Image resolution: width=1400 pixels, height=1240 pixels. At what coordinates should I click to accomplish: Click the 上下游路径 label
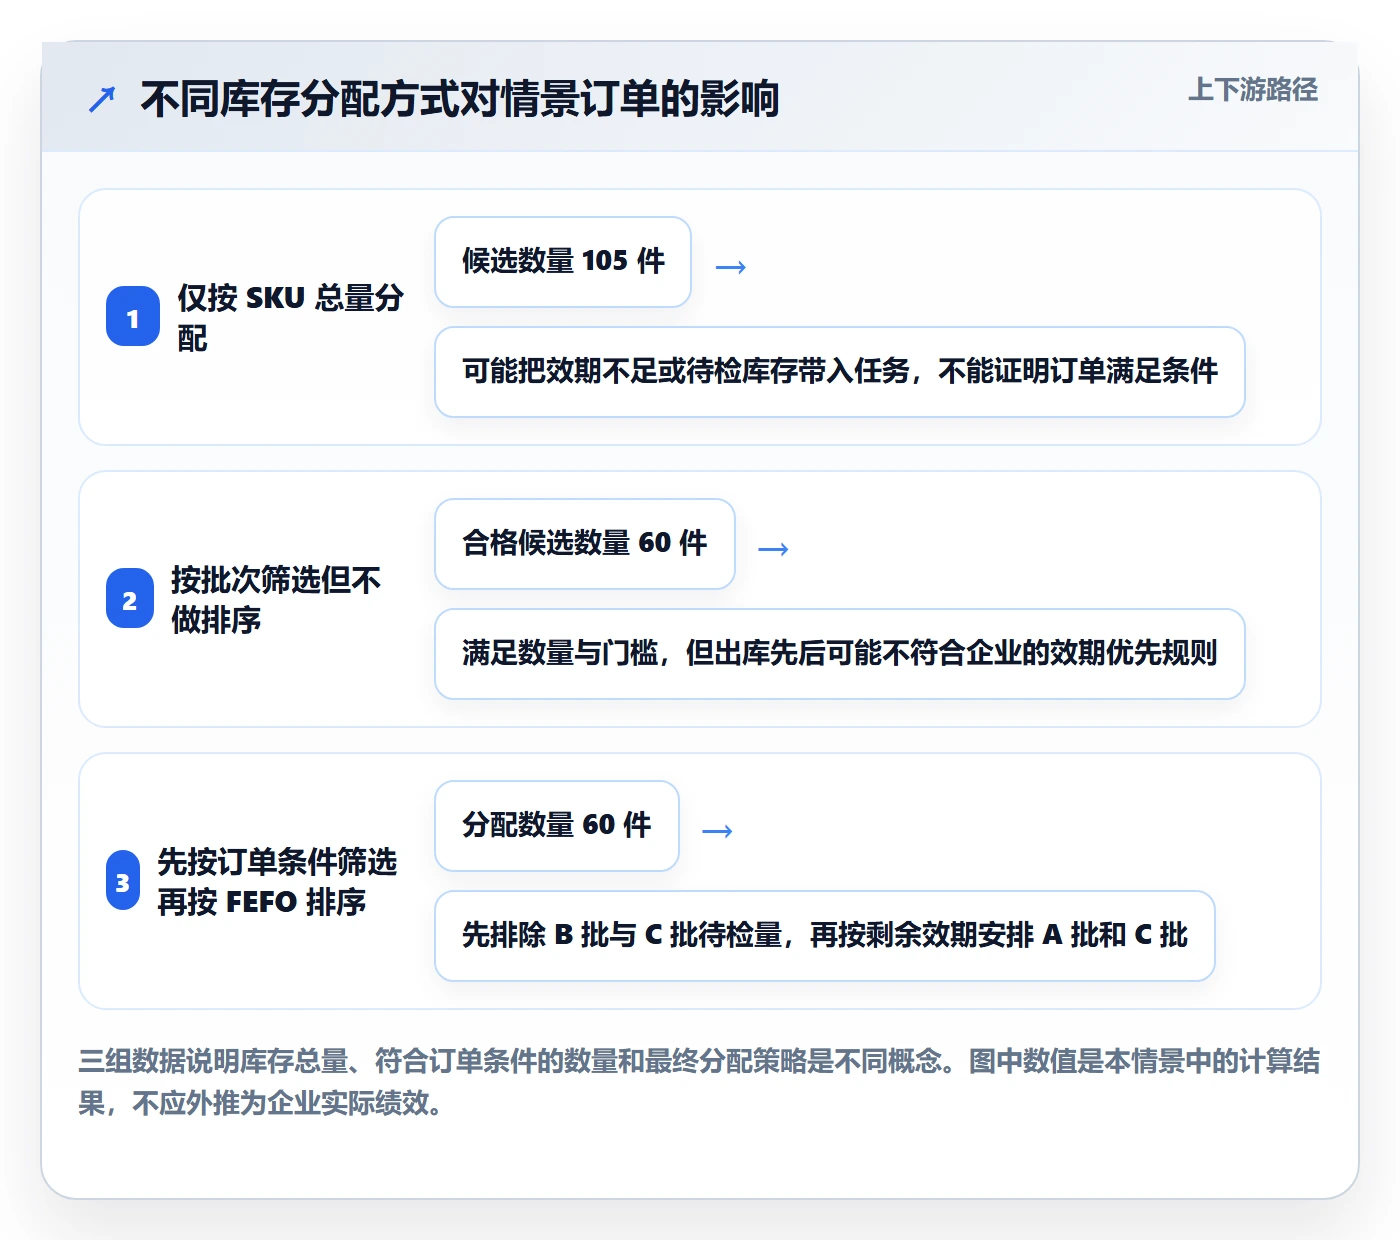click(x=1252, y=89)
